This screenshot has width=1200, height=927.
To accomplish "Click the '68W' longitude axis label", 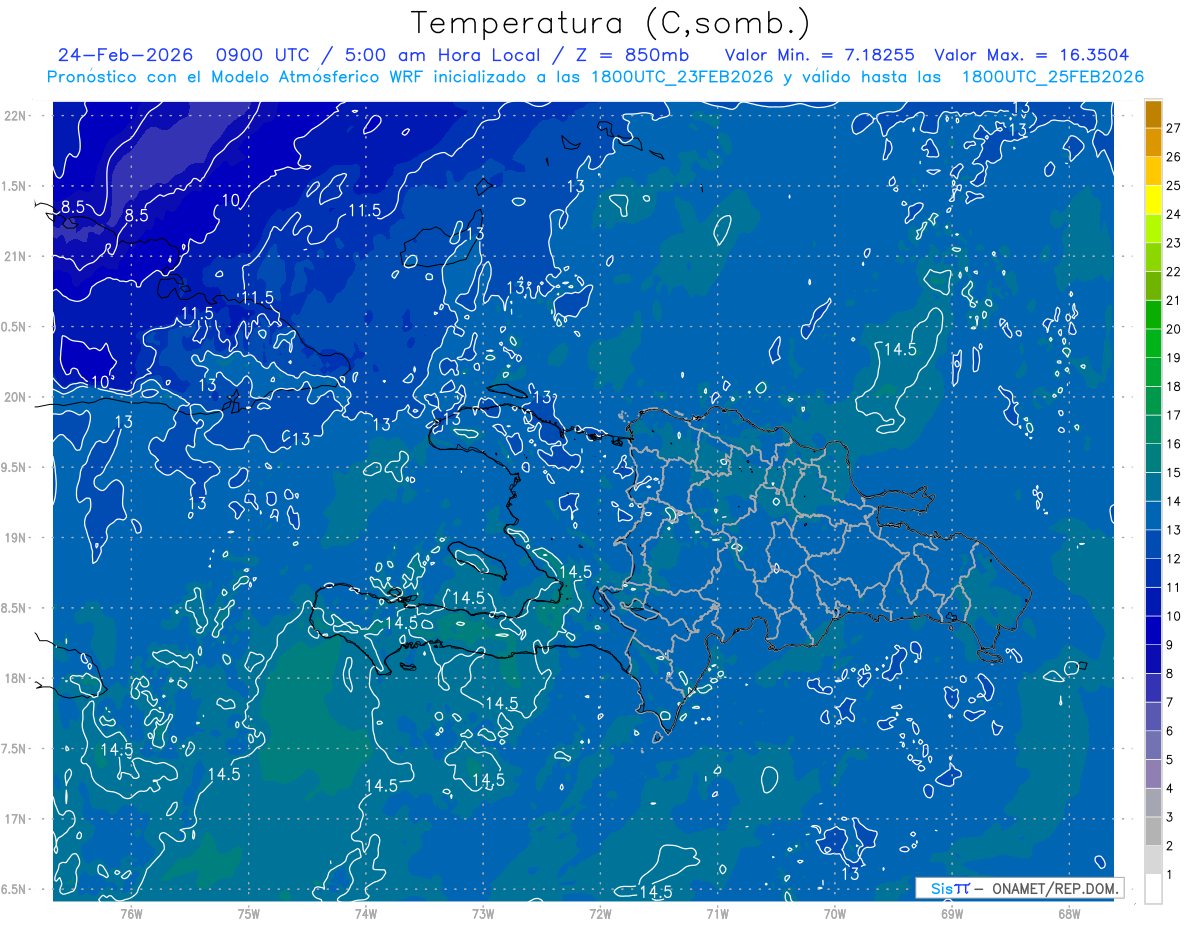I will coord(1069,913).
